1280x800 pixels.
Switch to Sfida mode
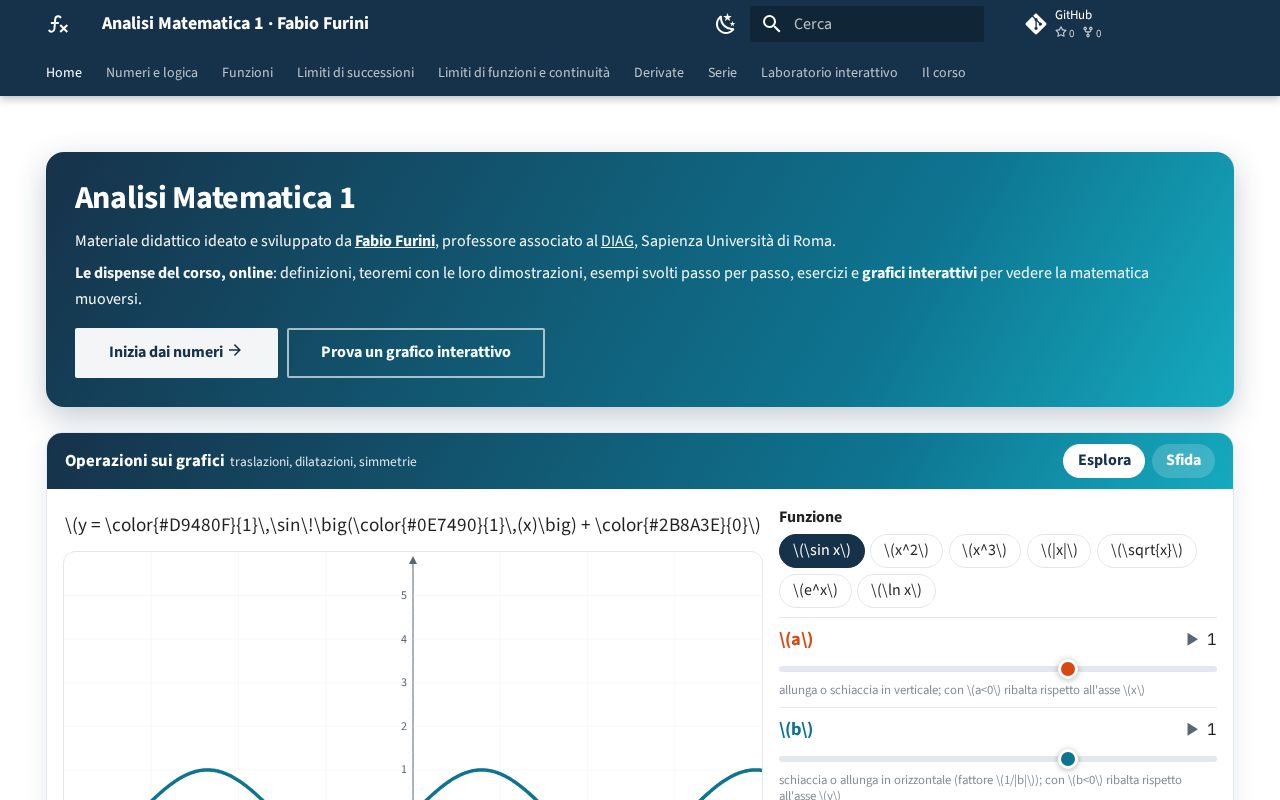[1183, 461]
